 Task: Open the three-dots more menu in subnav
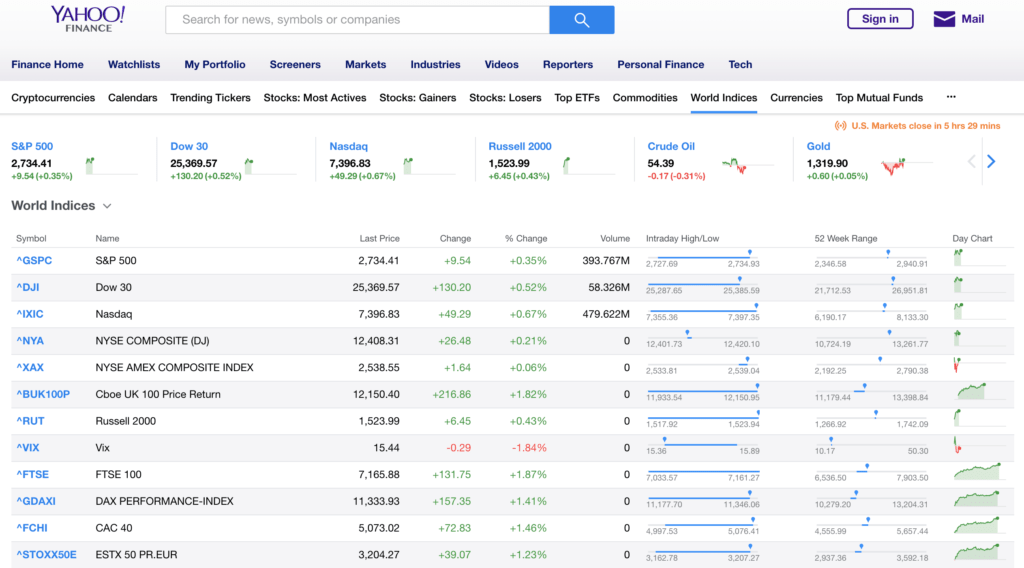click(x=951, y=97)
